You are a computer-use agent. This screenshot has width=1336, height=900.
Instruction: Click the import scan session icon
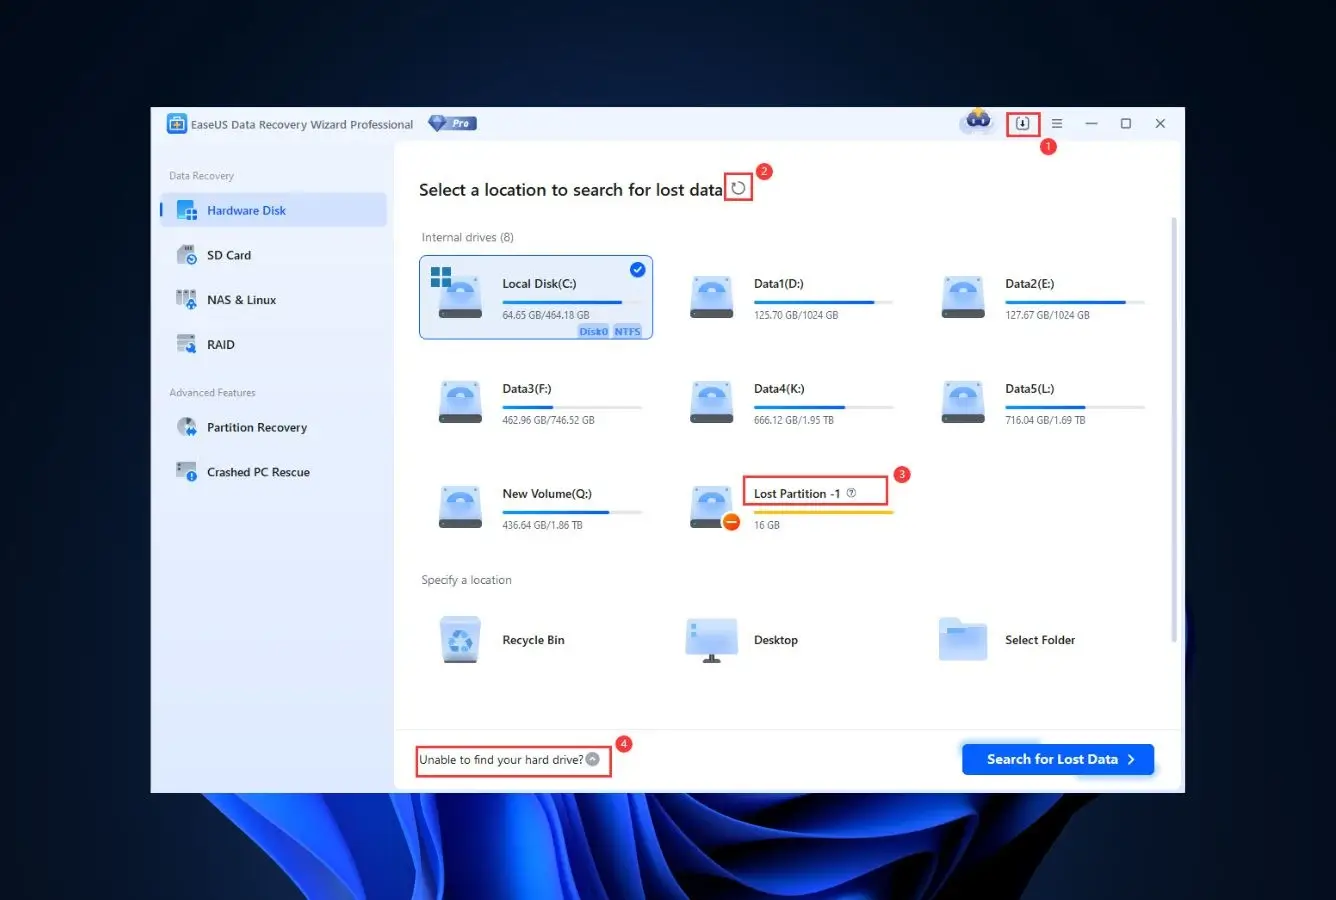coord(1022,124)
